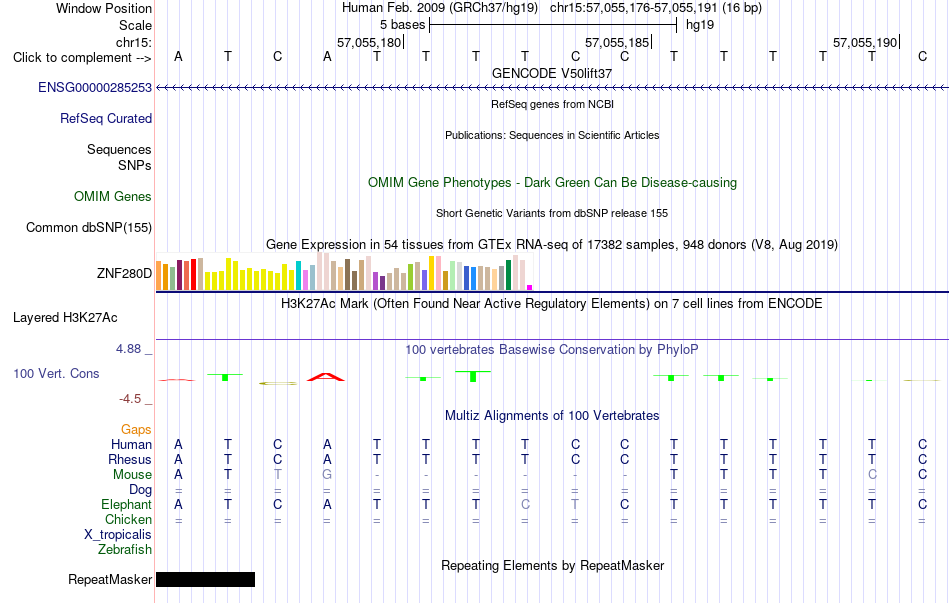Viewport: 950px width, 603px height.
Task: Click the 4.88 conservation scale value
Action: tap(128, 349)
